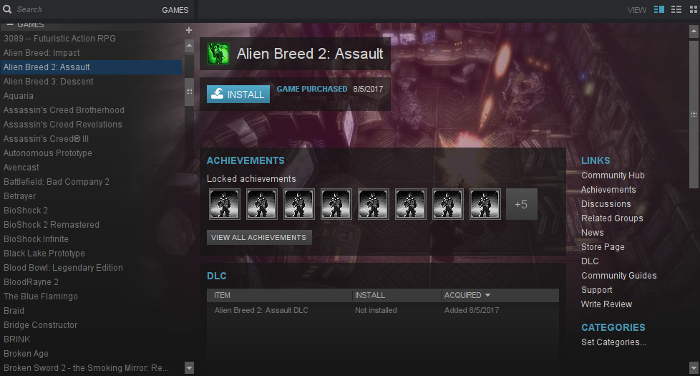The width and height of the screenshot is (700, 376).
Task: Open Community Guides link
Action: coord(619,276)
